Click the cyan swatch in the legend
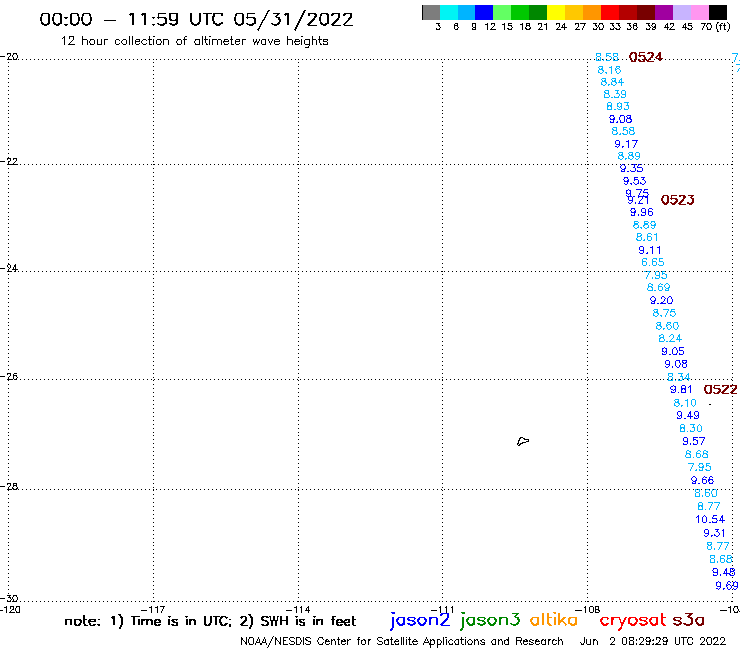 click(x=449, y=12)
